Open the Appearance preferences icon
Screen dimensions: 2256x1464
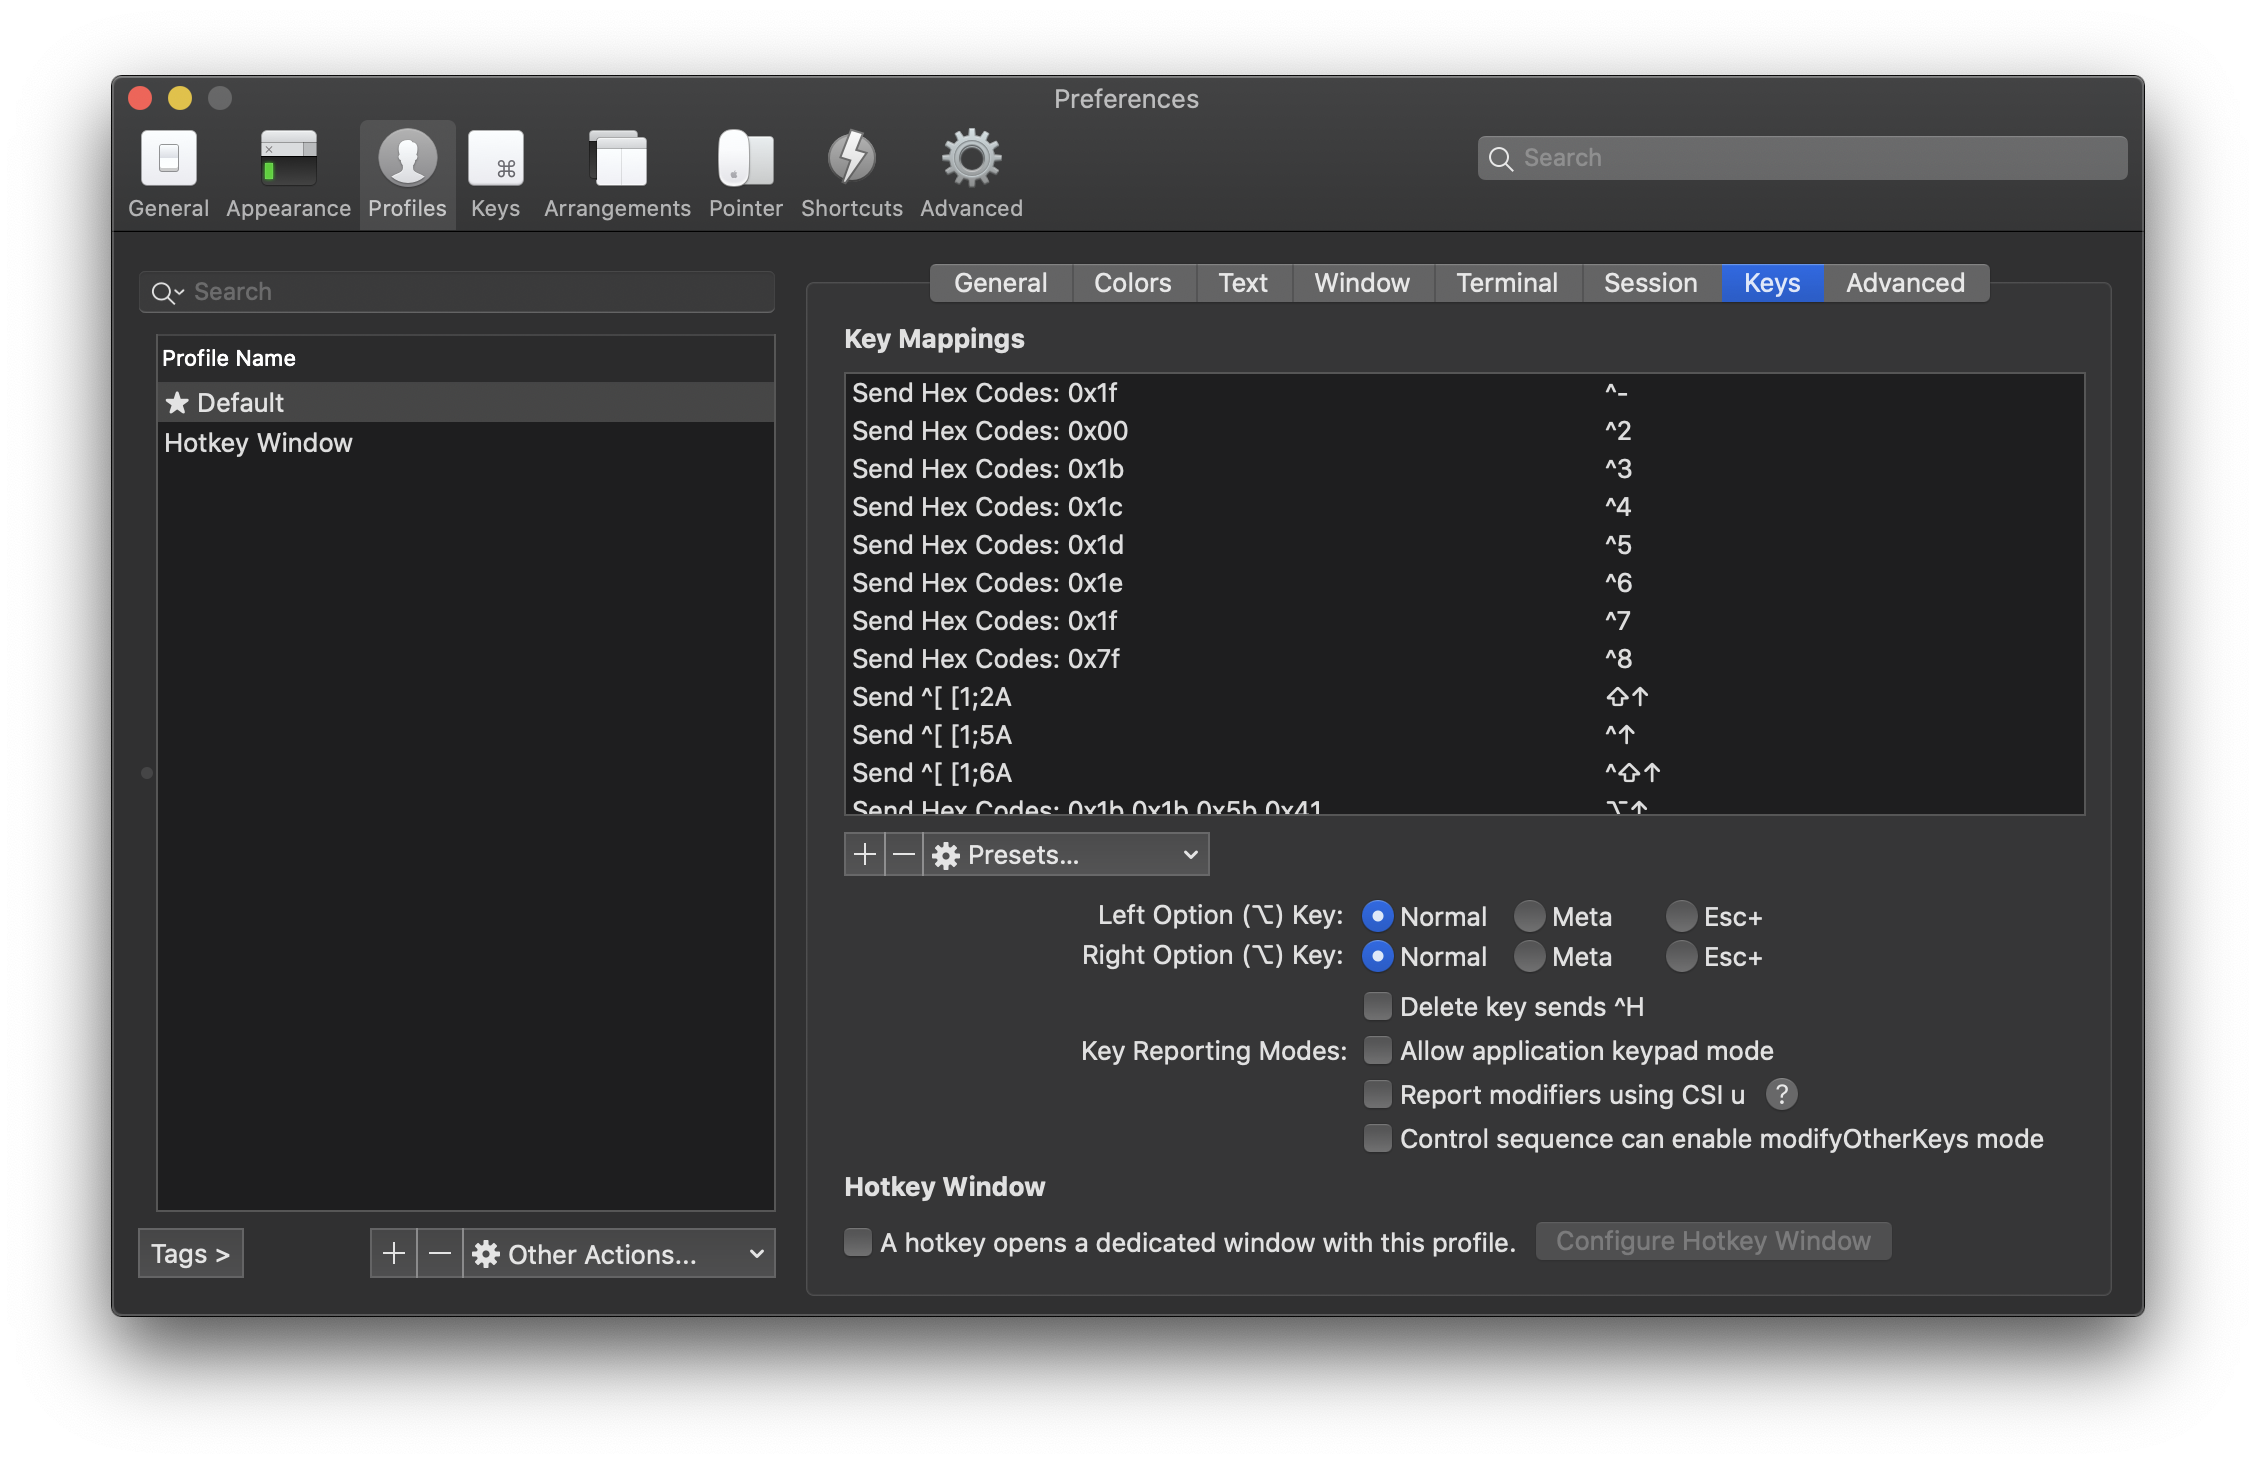(288, 160)
